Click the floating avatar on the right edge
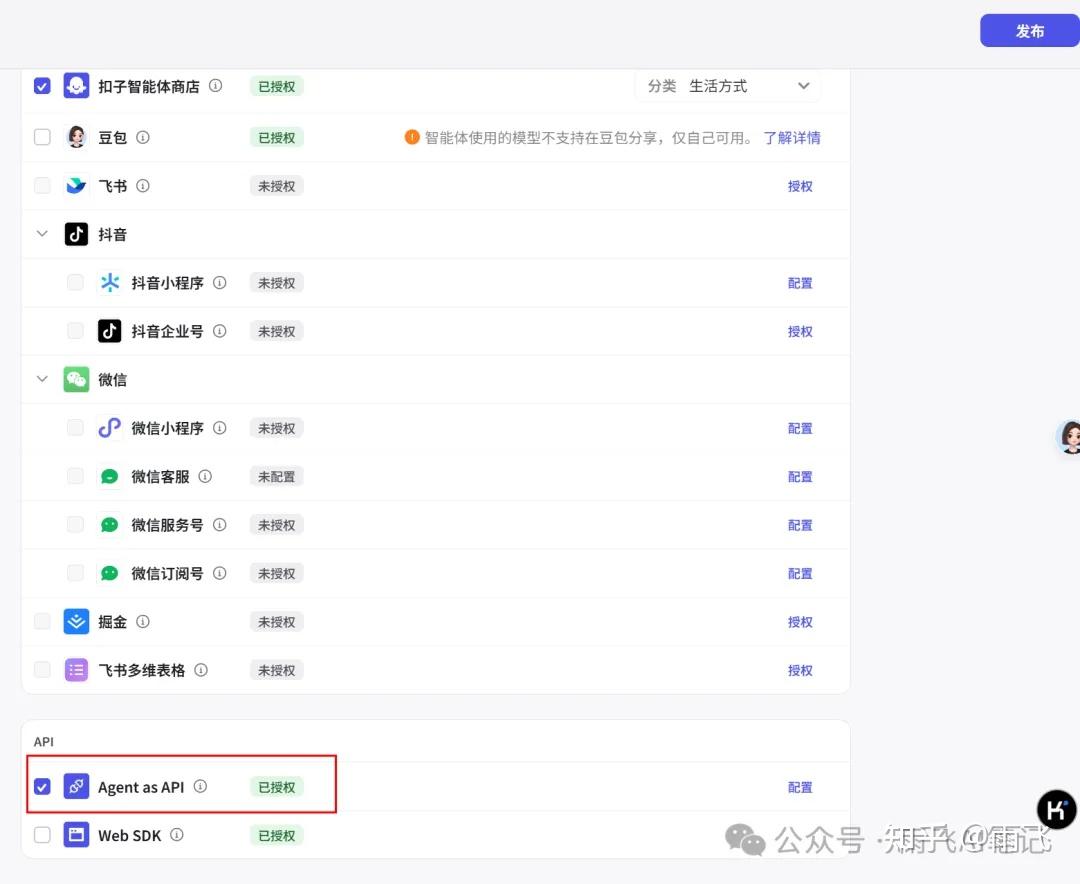This screenshot has width=1080, height=884. pos(1071,437)
